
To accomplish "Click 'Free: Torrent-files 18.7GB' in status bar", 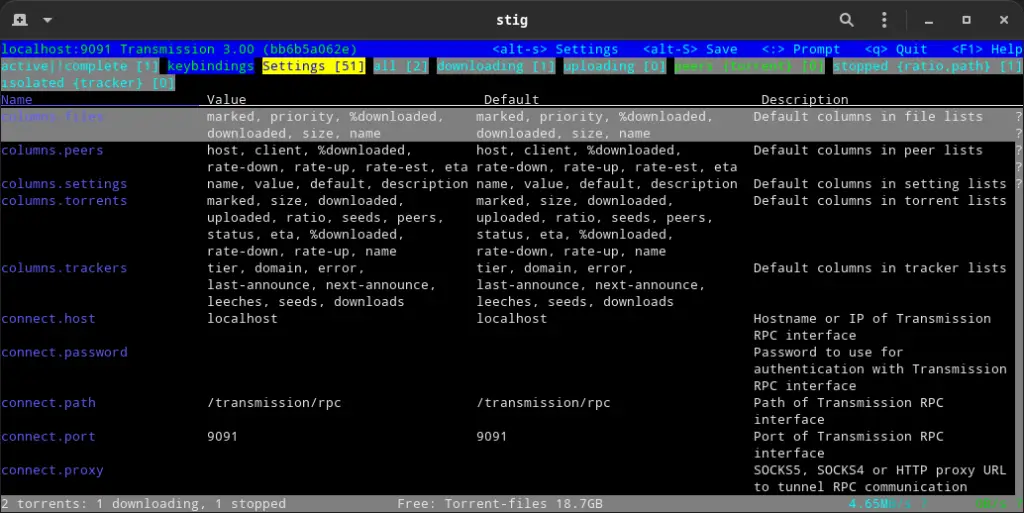I will pos(500,504).
